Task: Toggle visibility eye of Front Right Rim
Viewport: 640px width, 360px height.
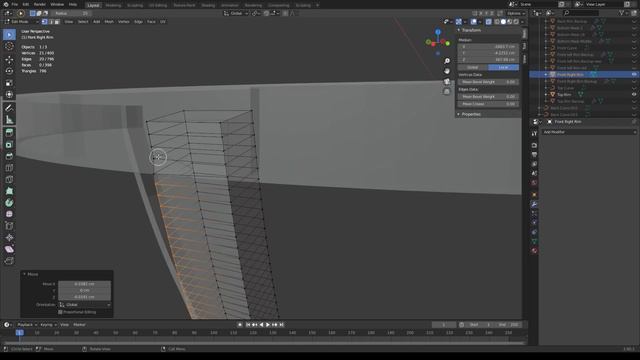Action: click(x=634, y=75)
